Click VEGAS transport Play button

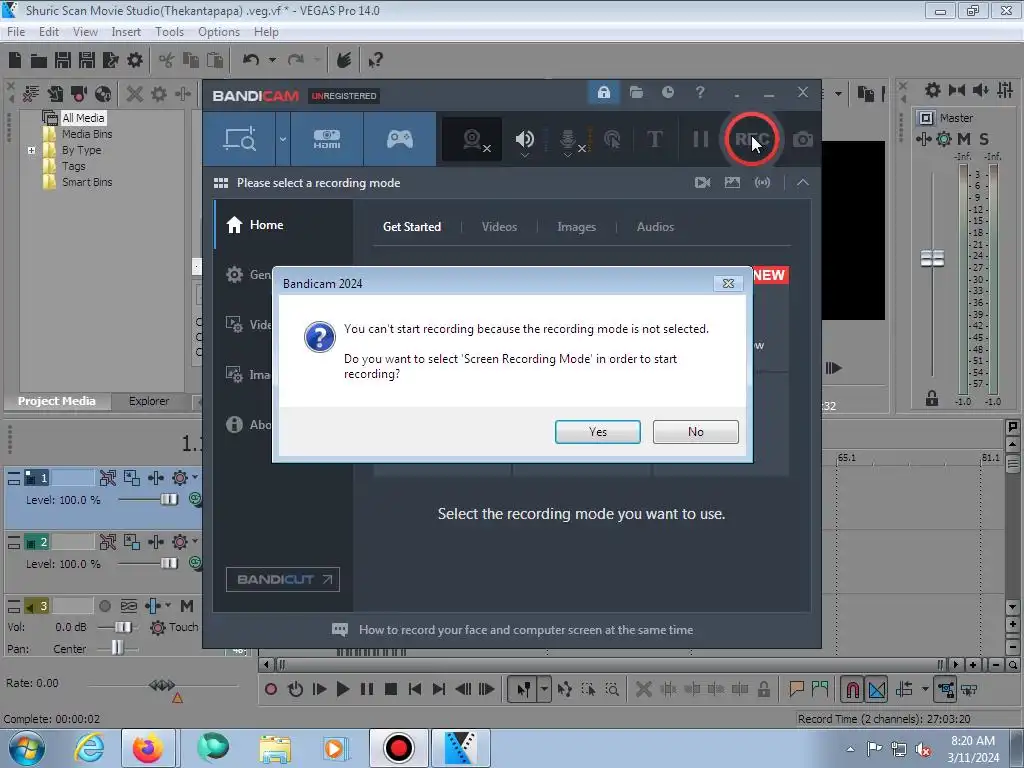342,689
